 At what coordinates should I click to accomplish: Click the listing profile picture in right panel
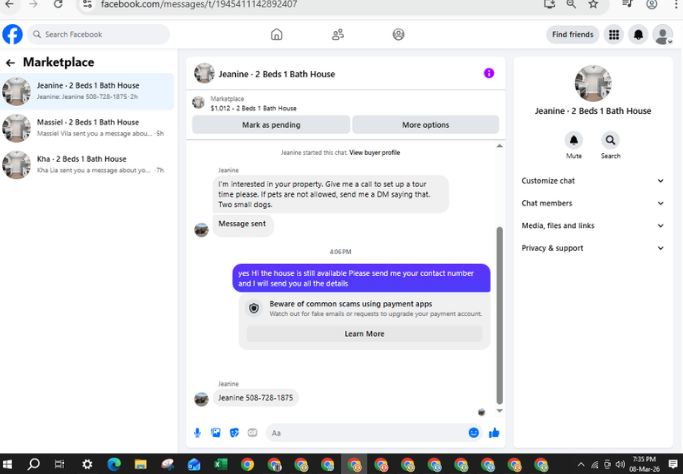593,83
